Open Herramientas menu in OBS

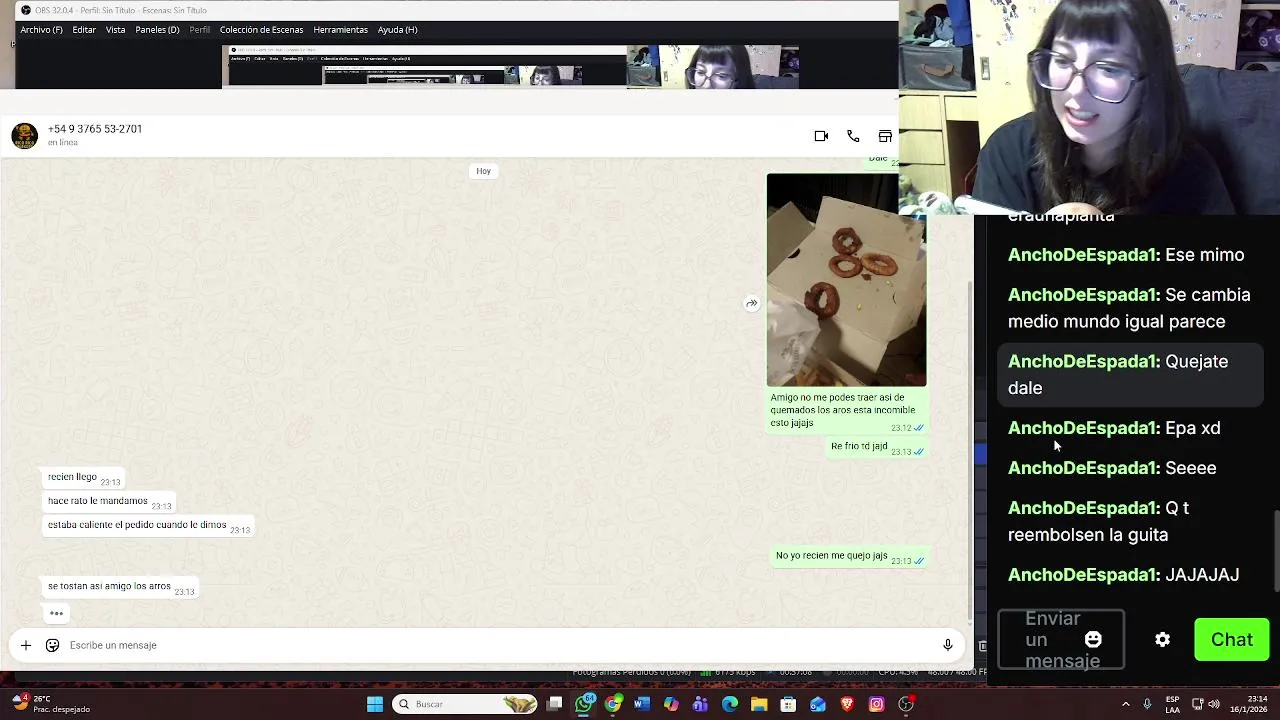(340, 30)
